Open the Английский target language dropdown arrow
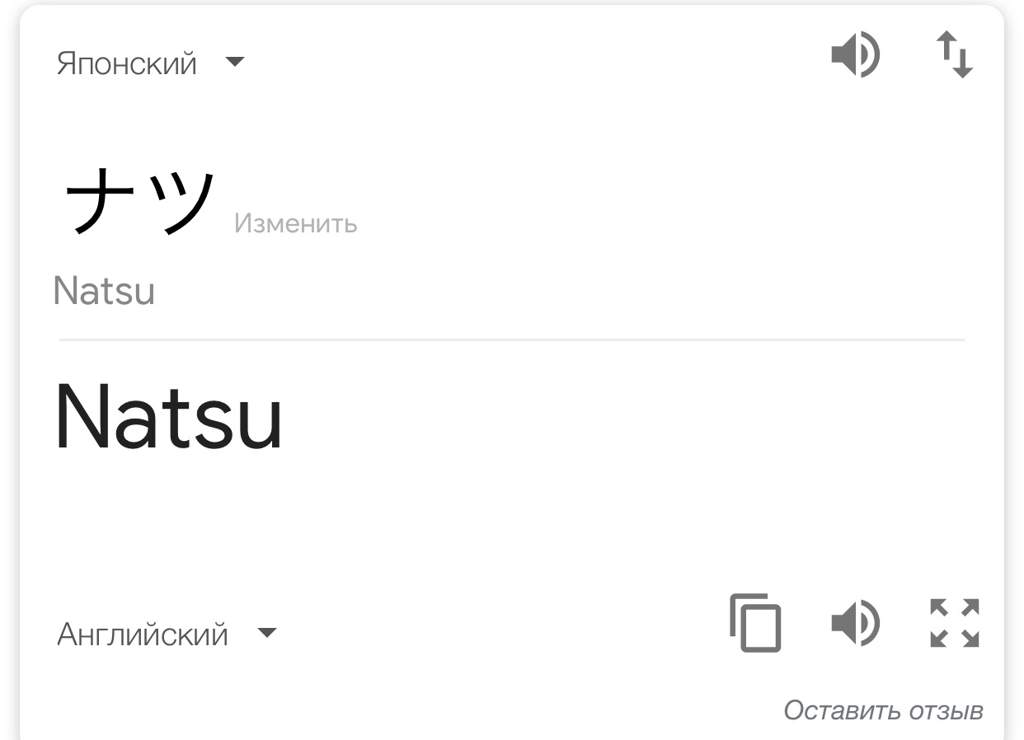Screen dimensions: 1024x740 click(267, 632)
